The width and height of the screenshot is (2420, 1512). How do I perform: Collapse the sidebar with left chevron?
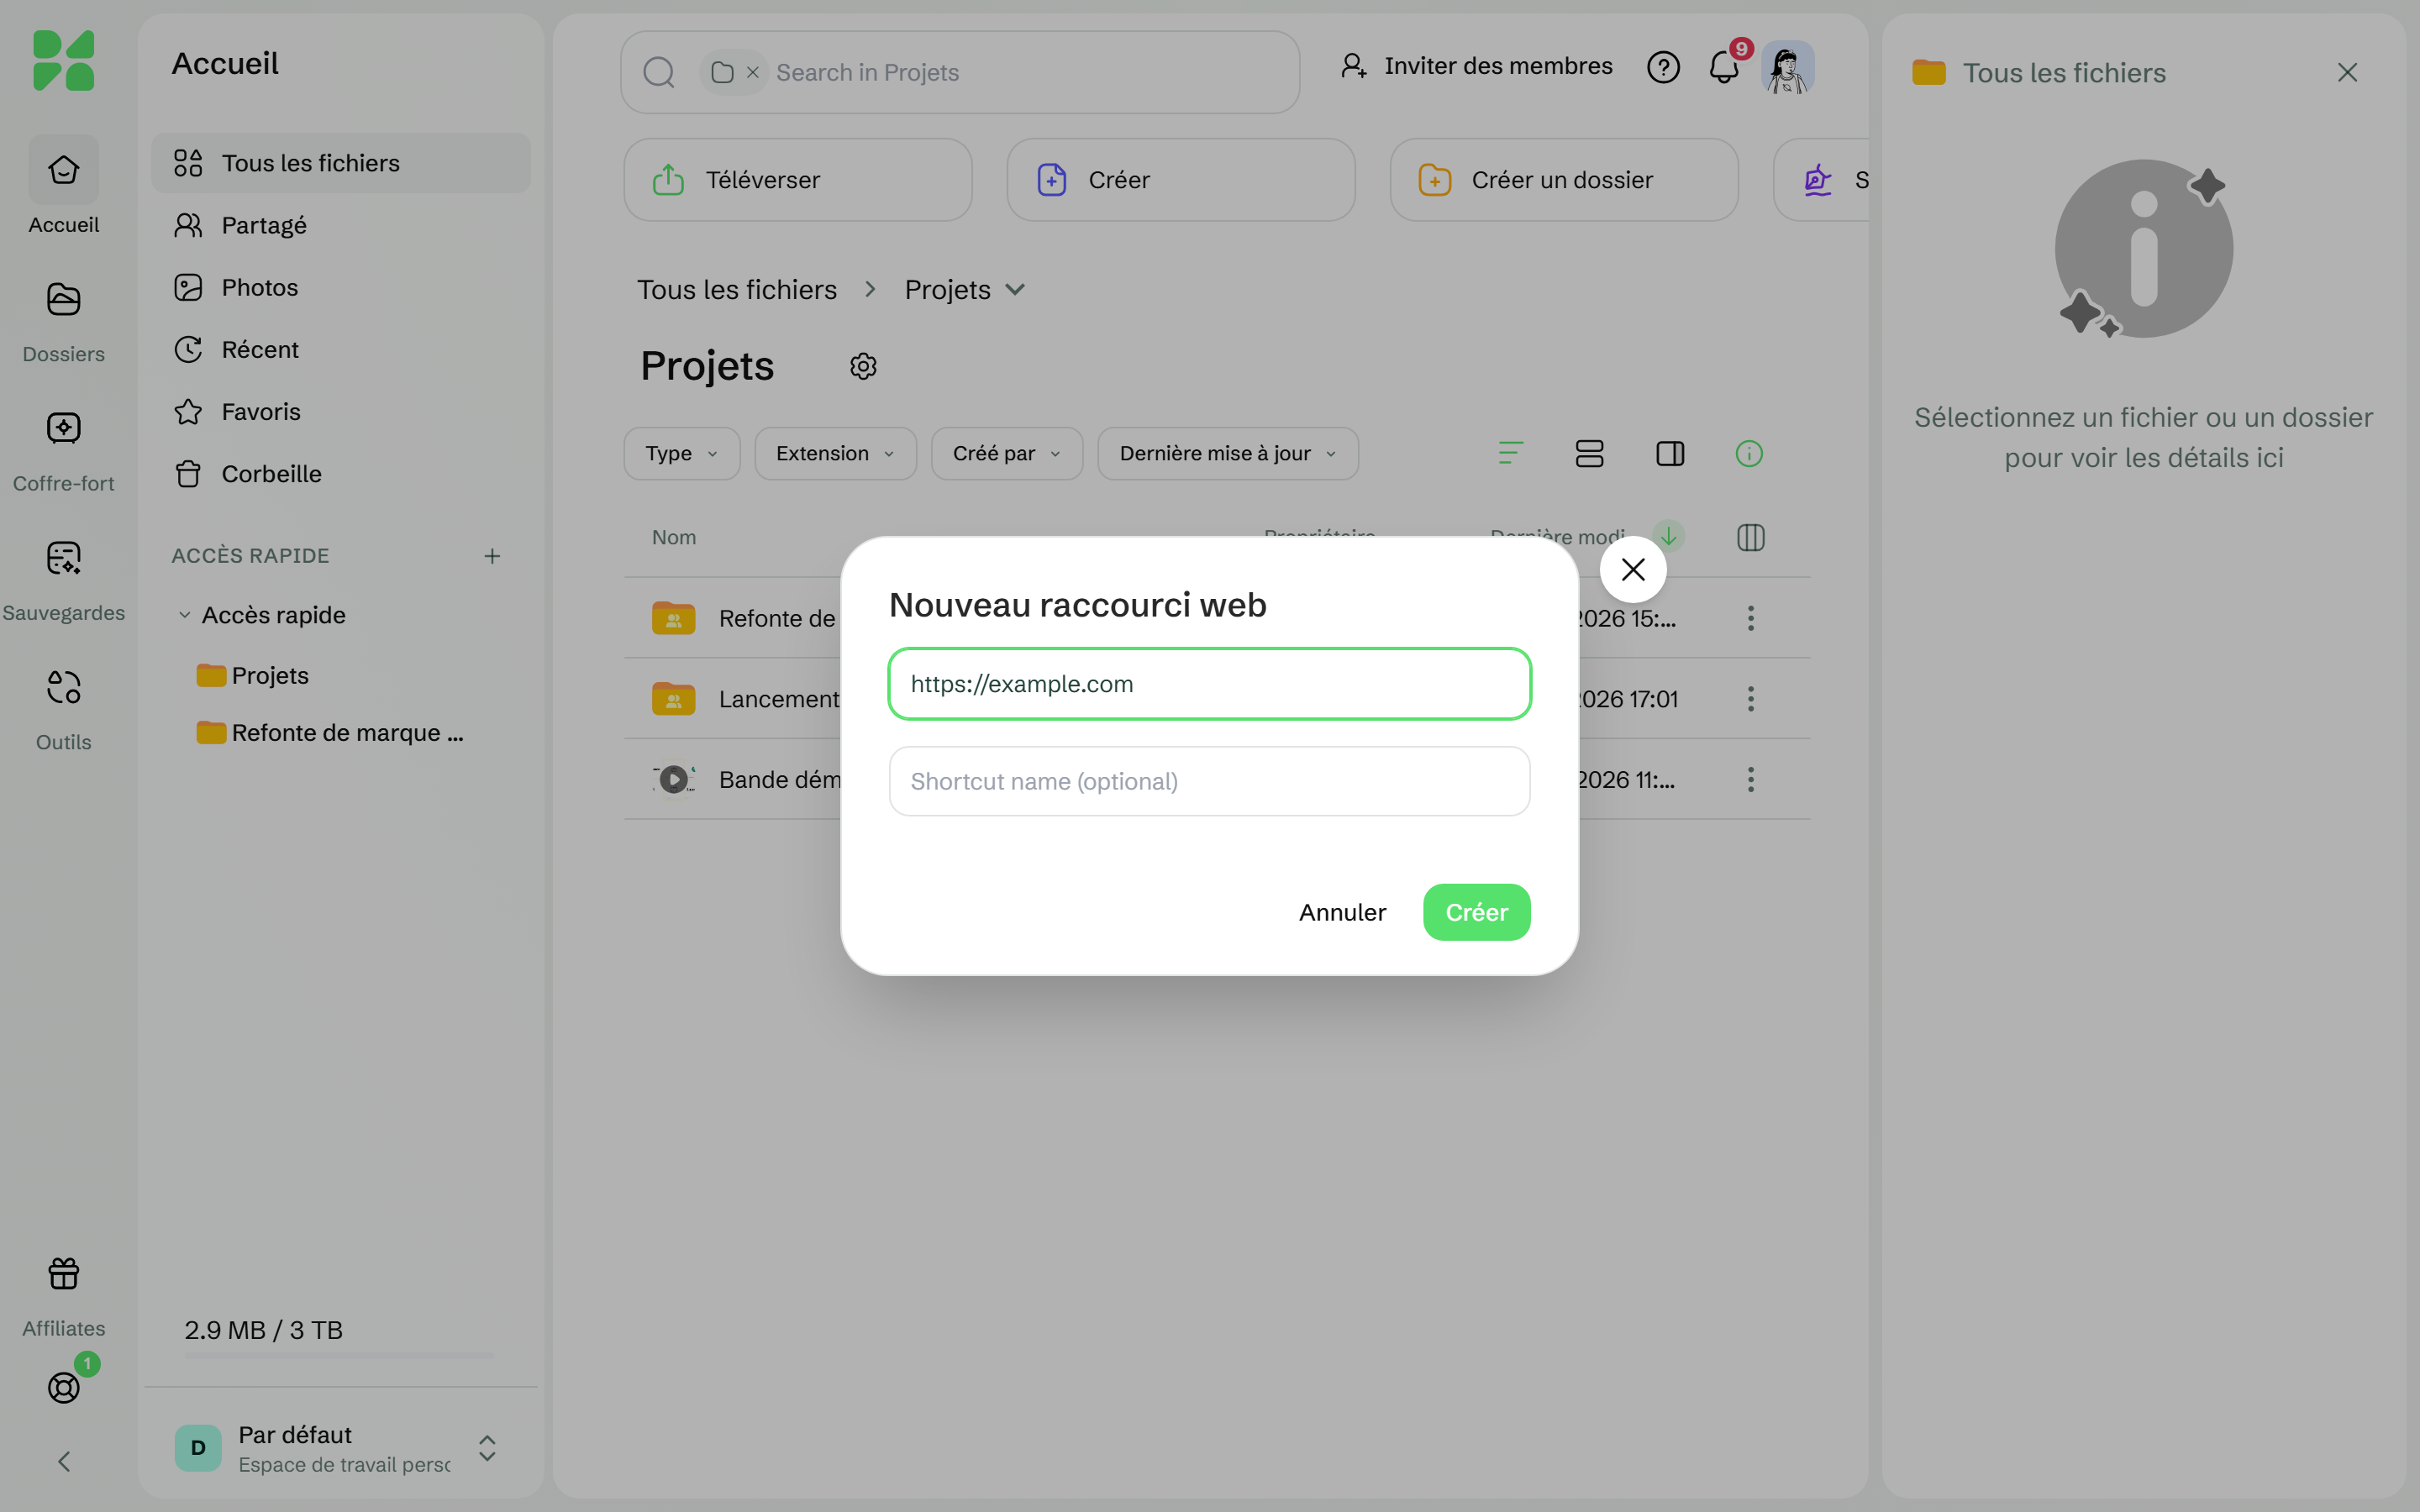64,1461
